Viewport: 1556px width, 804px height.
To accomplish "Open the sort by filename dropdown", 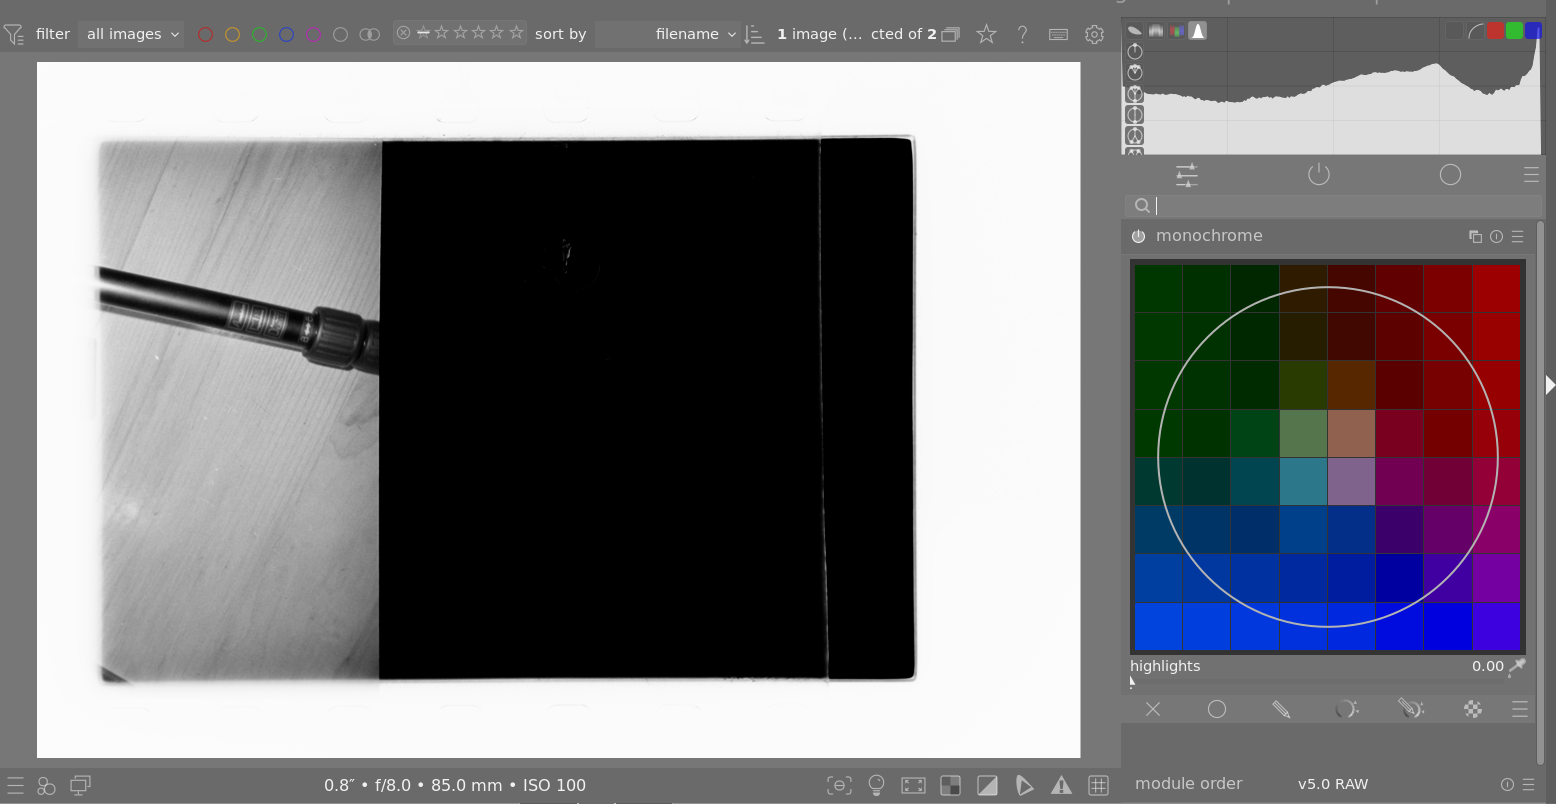I will pyautogui.click(x=667, y=34).
